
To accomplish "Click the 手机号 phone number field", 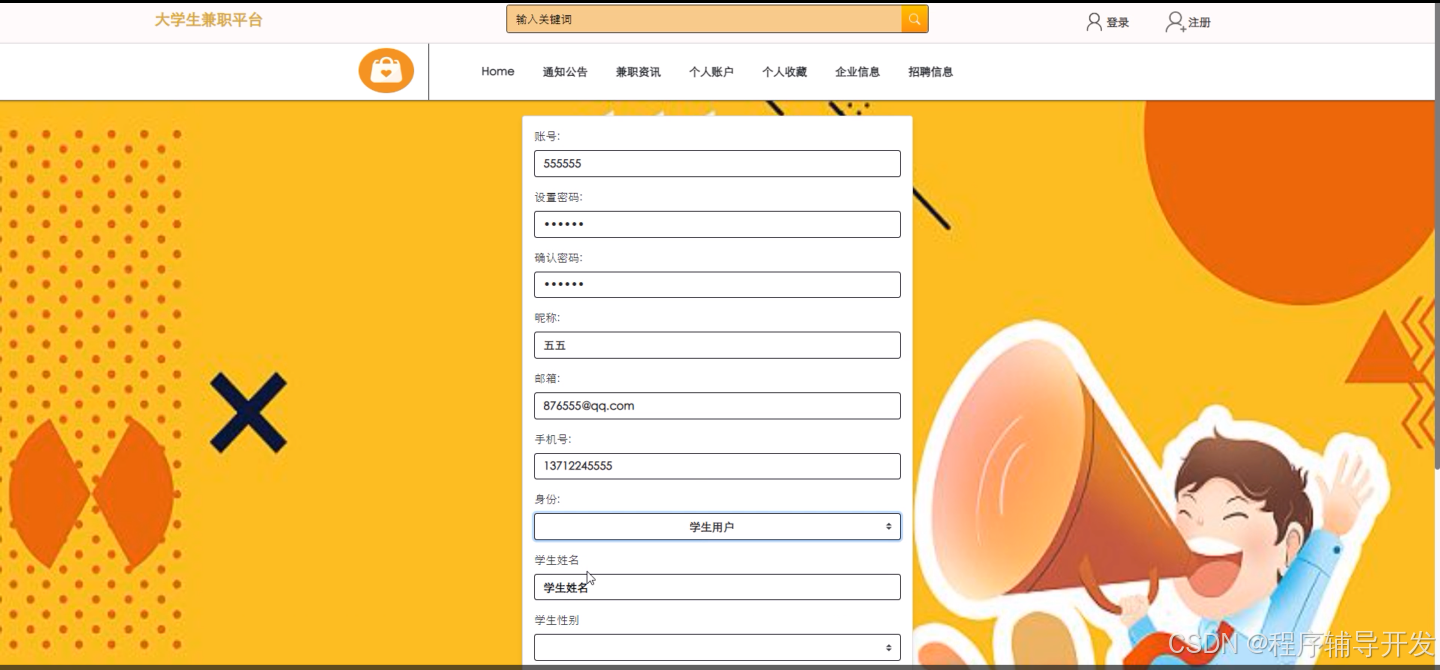I will (717, 466).
